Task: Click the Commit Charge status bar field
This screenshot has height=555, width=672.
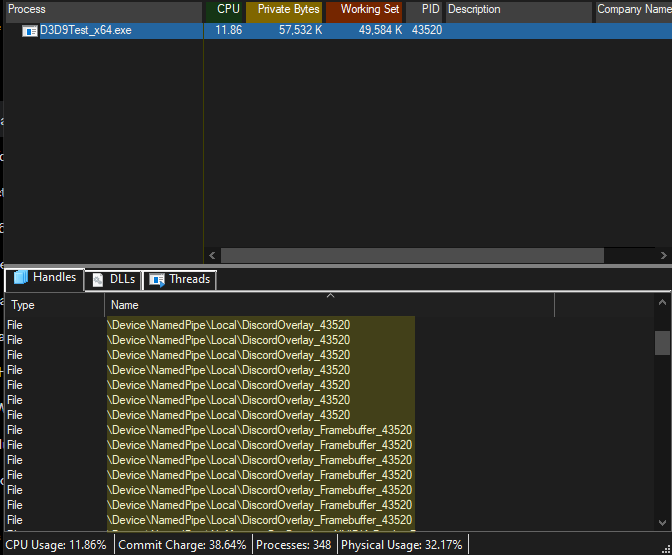Action: [182, 545]
